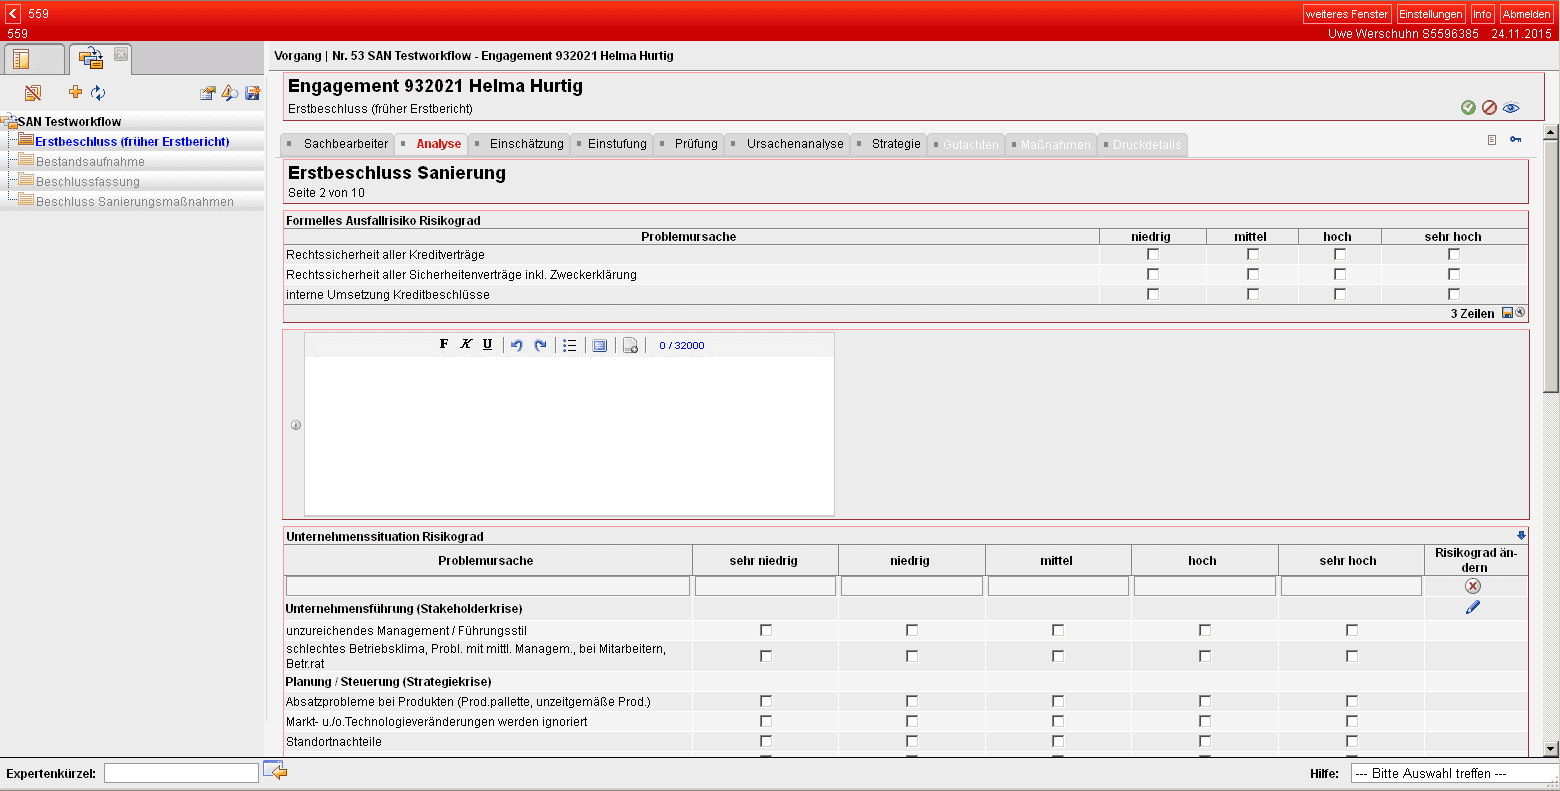Toggle bold formatting in text editor
This screenshot has width=1560, height=791.
[444, 345]
